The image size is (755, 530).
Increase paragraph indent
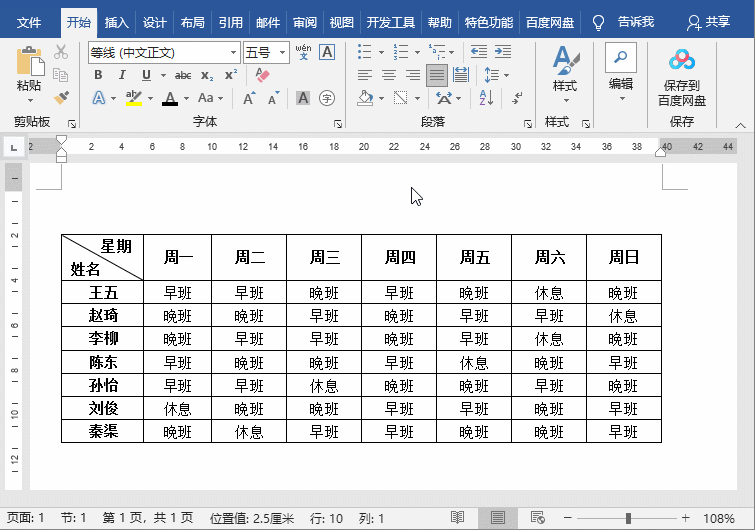[x=503, y=52]
